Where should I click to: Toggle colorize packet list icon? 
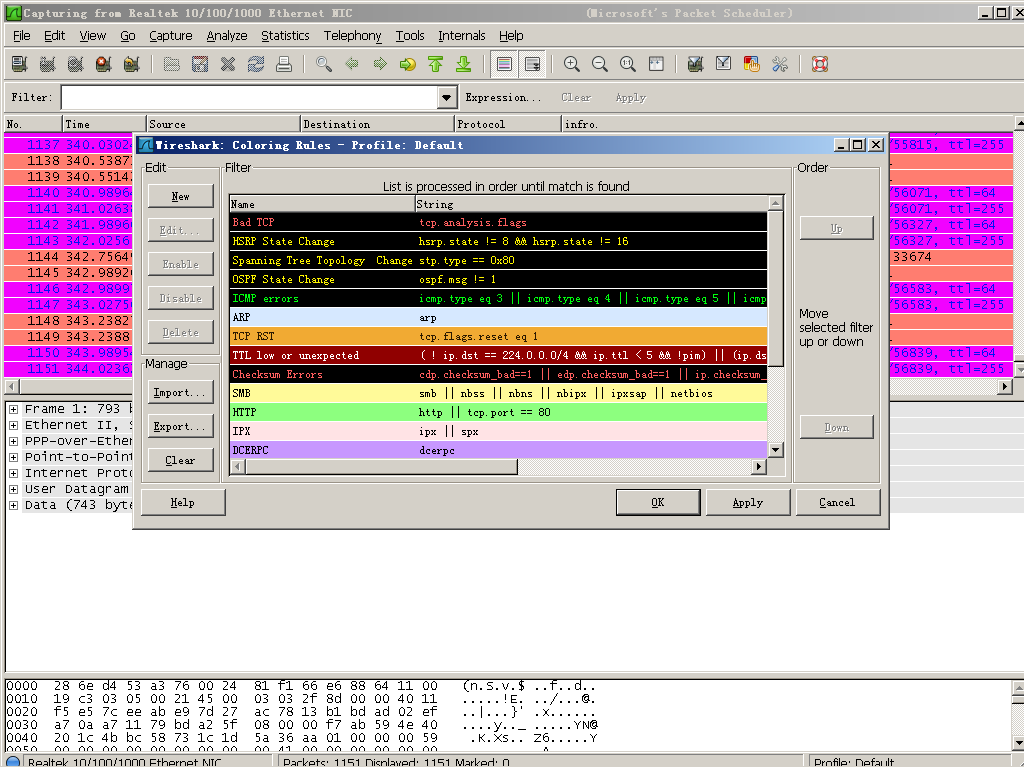click(504, 64)
